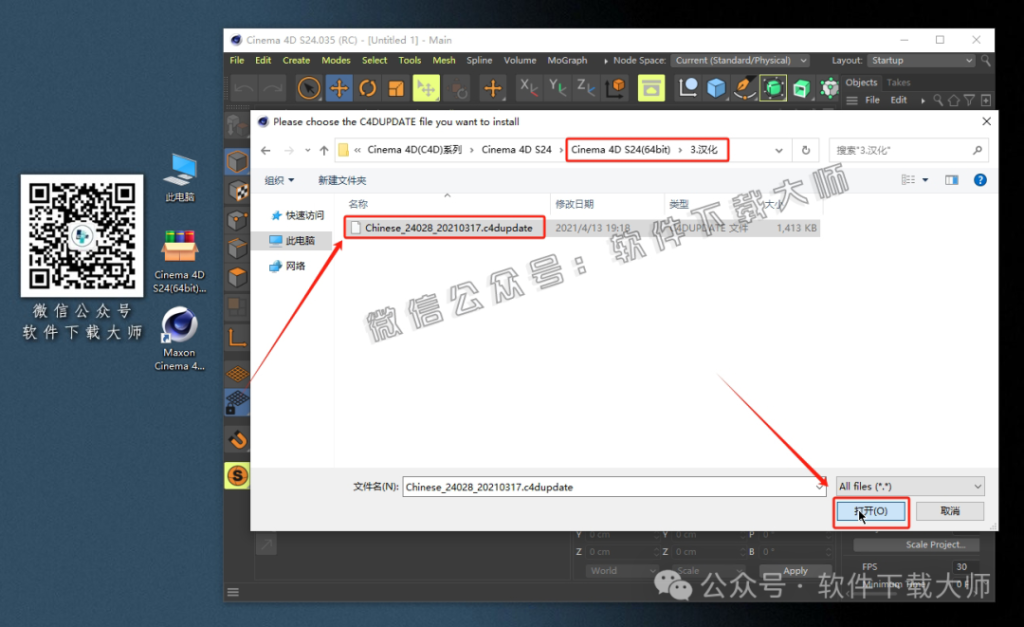Open the MoGraph menu
The image size is (1024, 627).
(x=567, y=60)
